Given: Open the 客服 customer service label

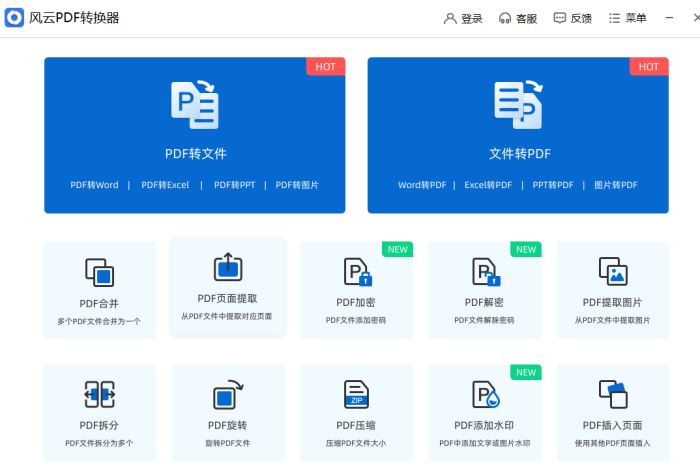Looking at the screenshot, I should point(526,18).
